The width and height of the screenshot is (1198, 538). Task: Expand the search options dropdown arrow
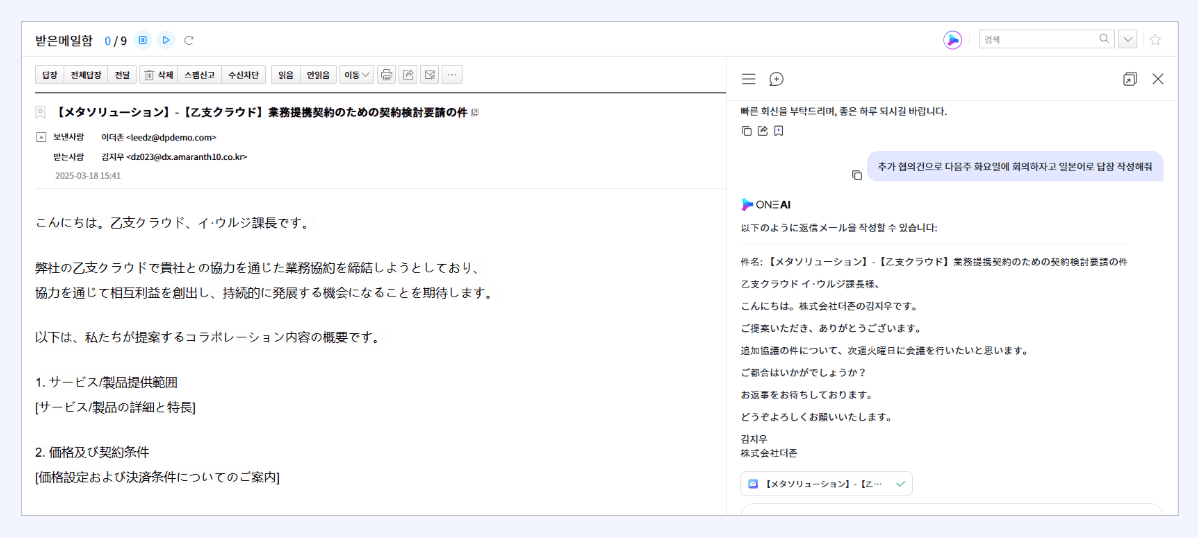1128,40
